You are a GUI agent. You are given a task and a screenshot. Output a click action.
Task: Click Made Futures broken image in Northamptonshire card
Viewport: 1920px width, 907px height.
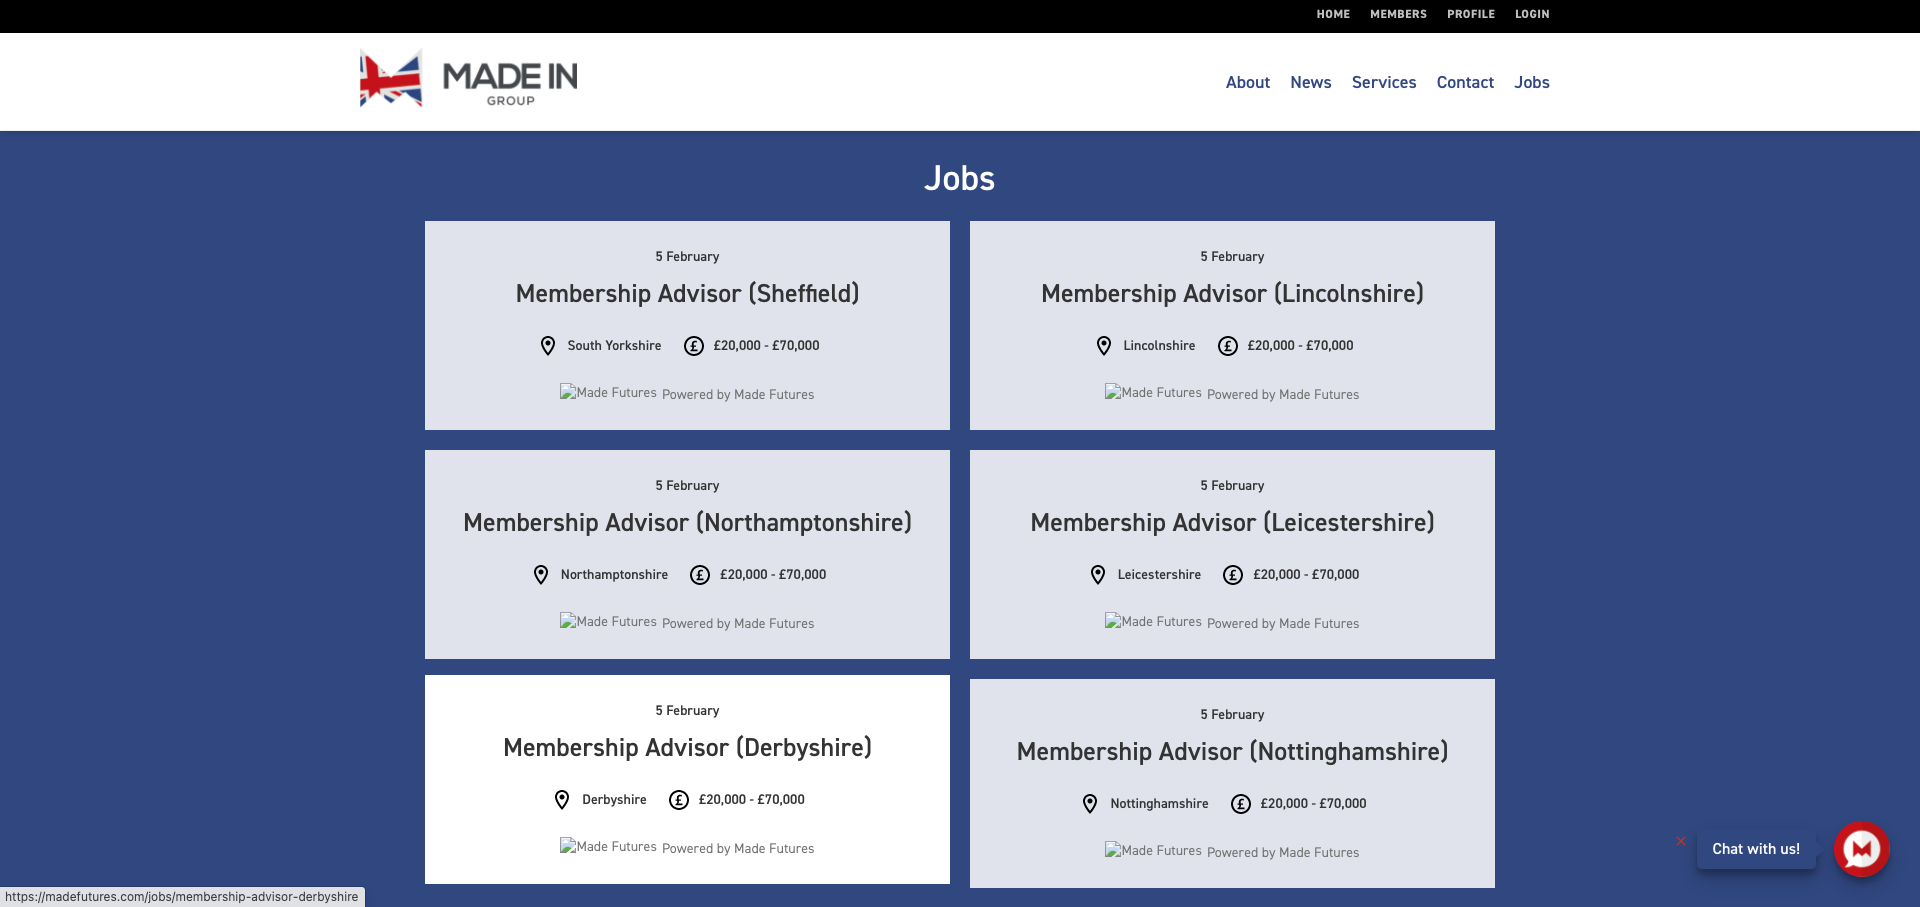click(x=608, y=621)
